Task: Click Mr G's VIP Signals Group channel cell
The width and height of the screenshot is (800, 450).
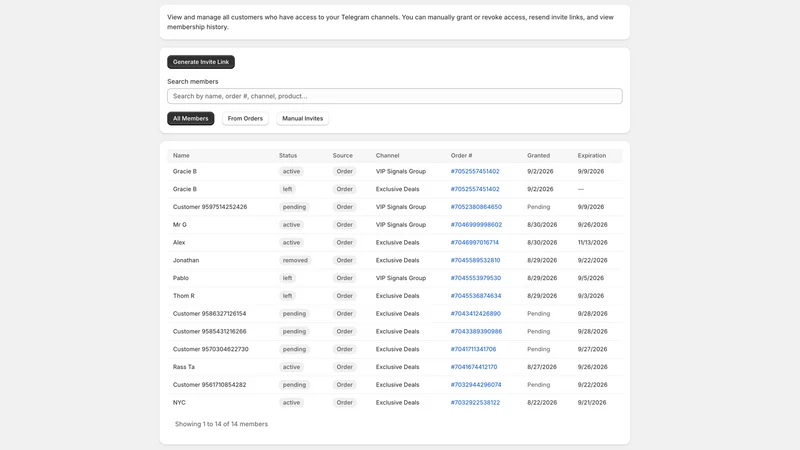Action: click(401, 225)
